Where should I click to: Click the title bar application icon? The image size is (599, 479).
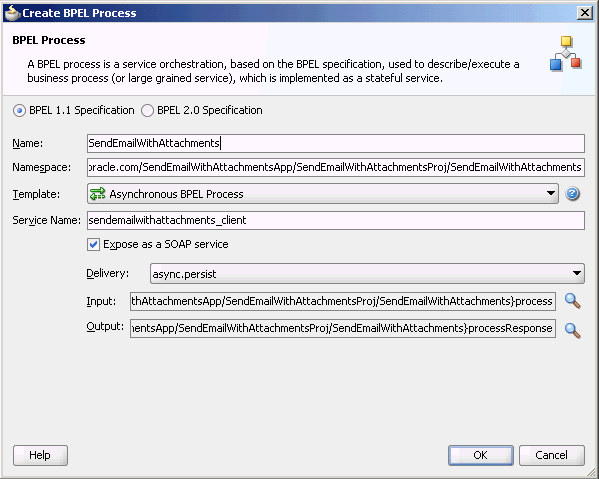click(x=12, y=13)
